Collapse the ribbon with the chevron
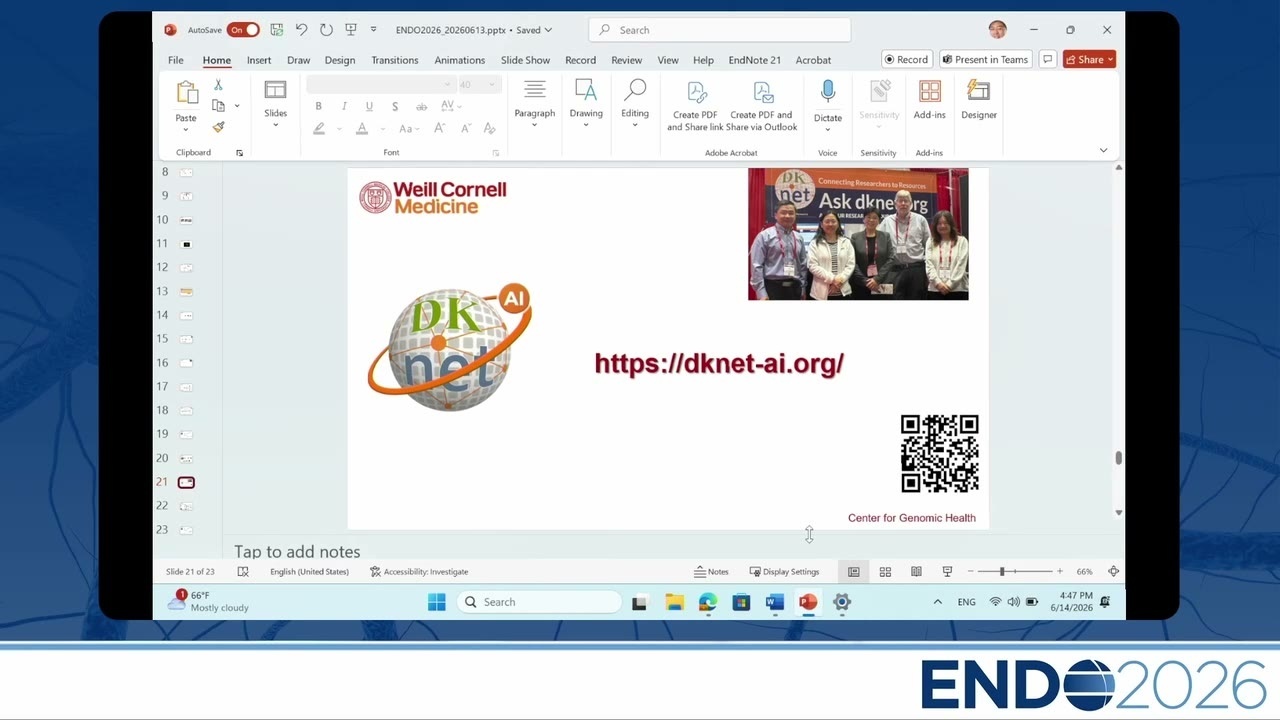The height and width of the screenshot is (720, 1280). click(1103, 150)
